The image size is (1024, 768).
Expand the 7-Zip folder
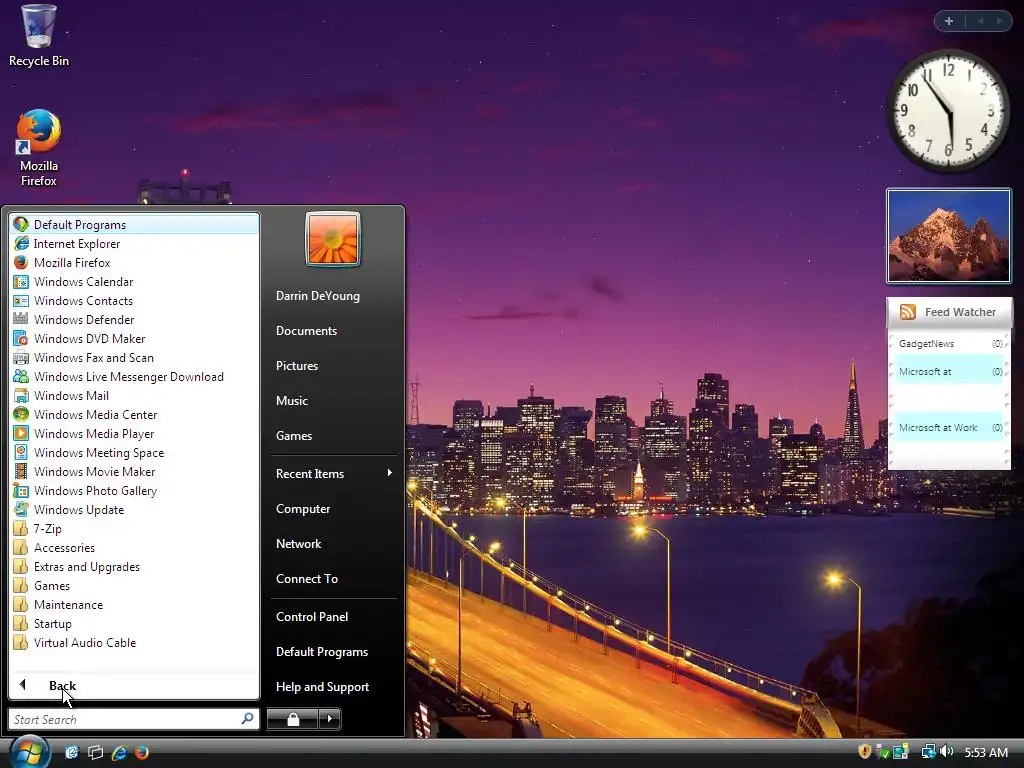[x=134, y=528]
